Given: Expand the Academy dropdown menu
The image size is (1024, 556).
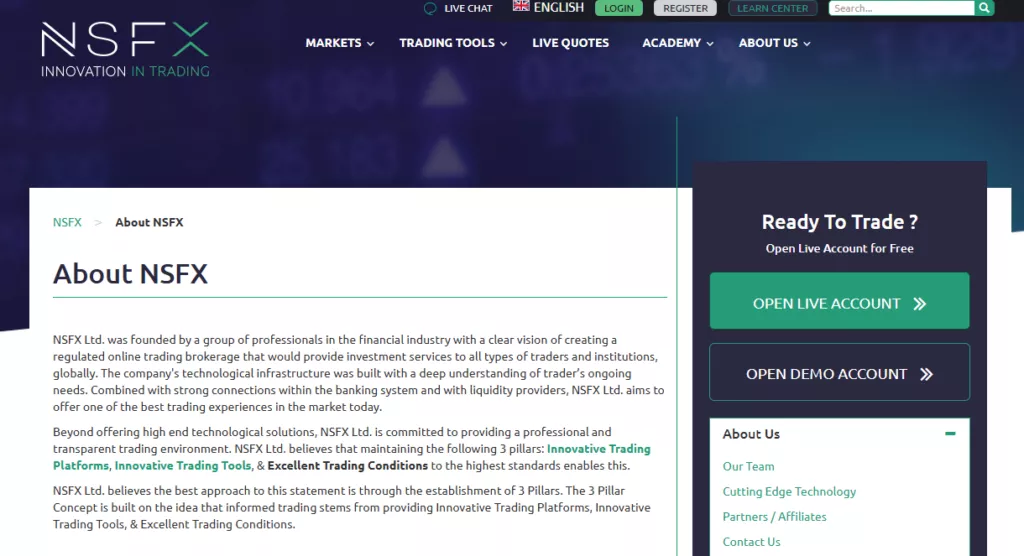Looking at the screenshot, I should pyautogui.click(x=677, y=43).
